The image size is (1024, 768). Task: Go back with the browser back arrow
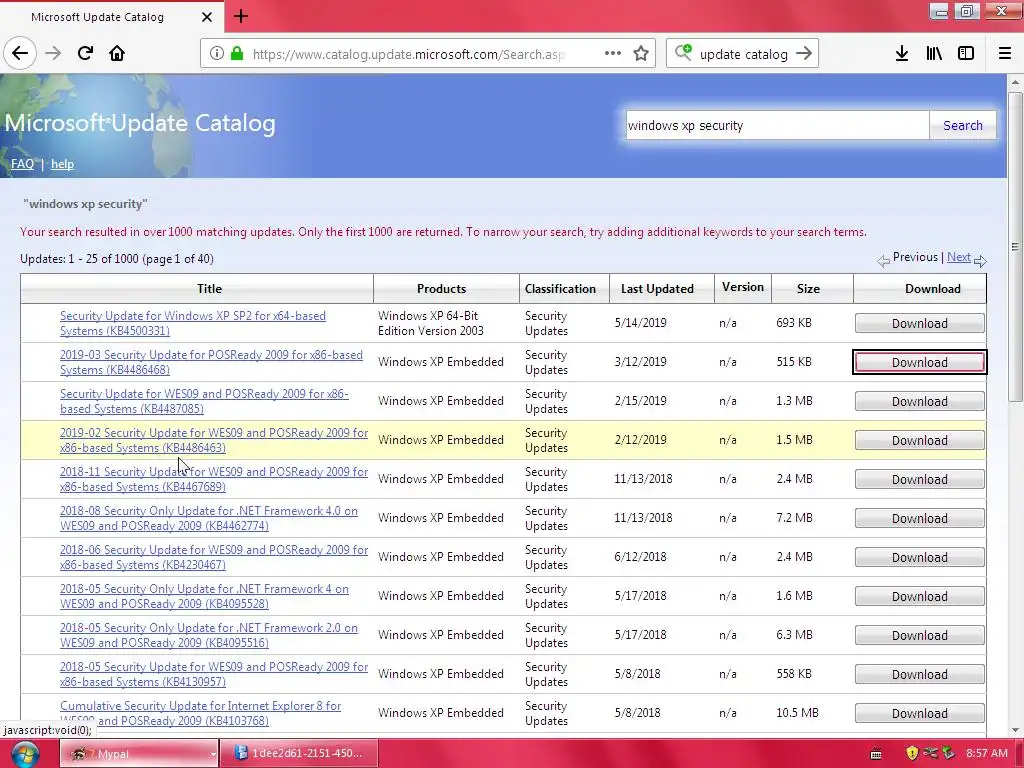pos(20,53)
